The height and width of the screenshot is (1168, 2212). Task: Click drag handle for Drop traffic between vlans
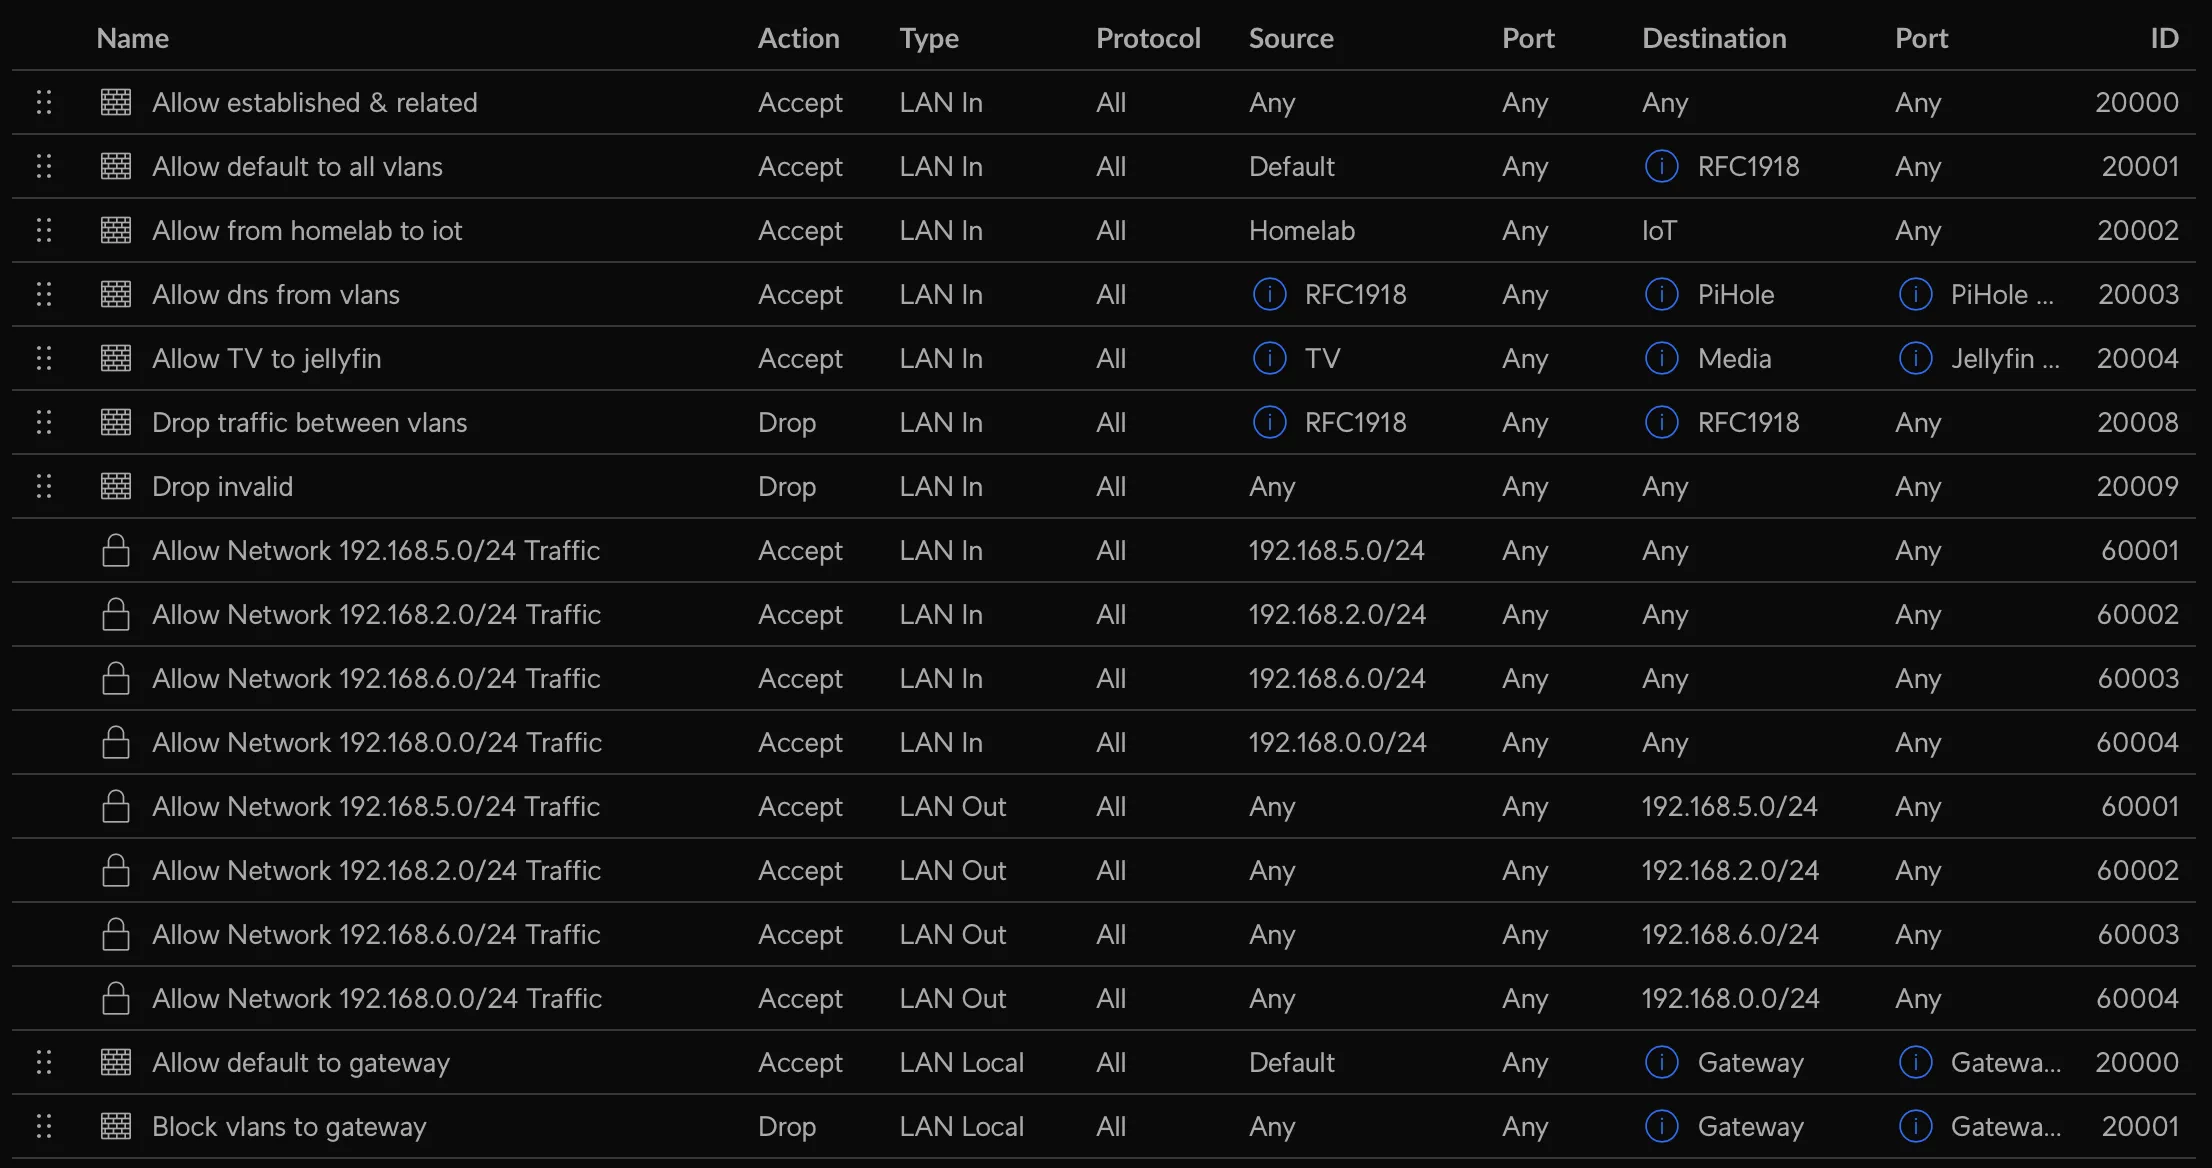click(44, 422)
